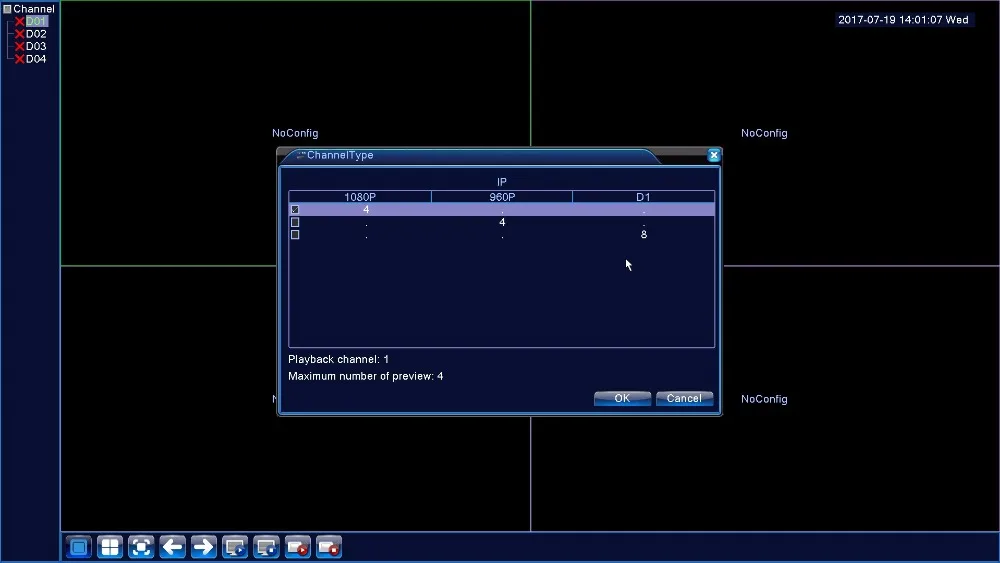The image size is (1000, 563).
Task: Click value 8 in the D1 column
Action: click(x=643, y=235)
